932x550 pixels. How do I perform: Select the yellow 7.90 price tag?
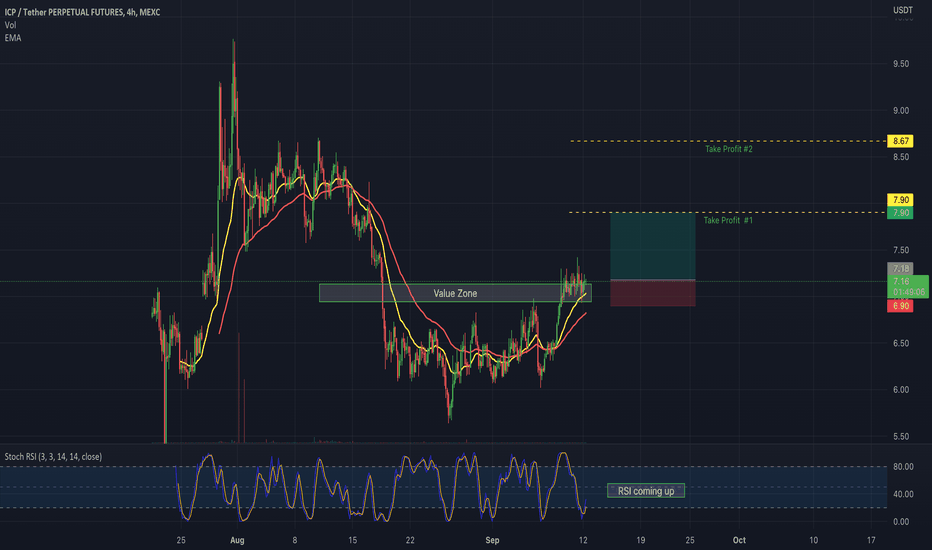(x=900, y=200)
